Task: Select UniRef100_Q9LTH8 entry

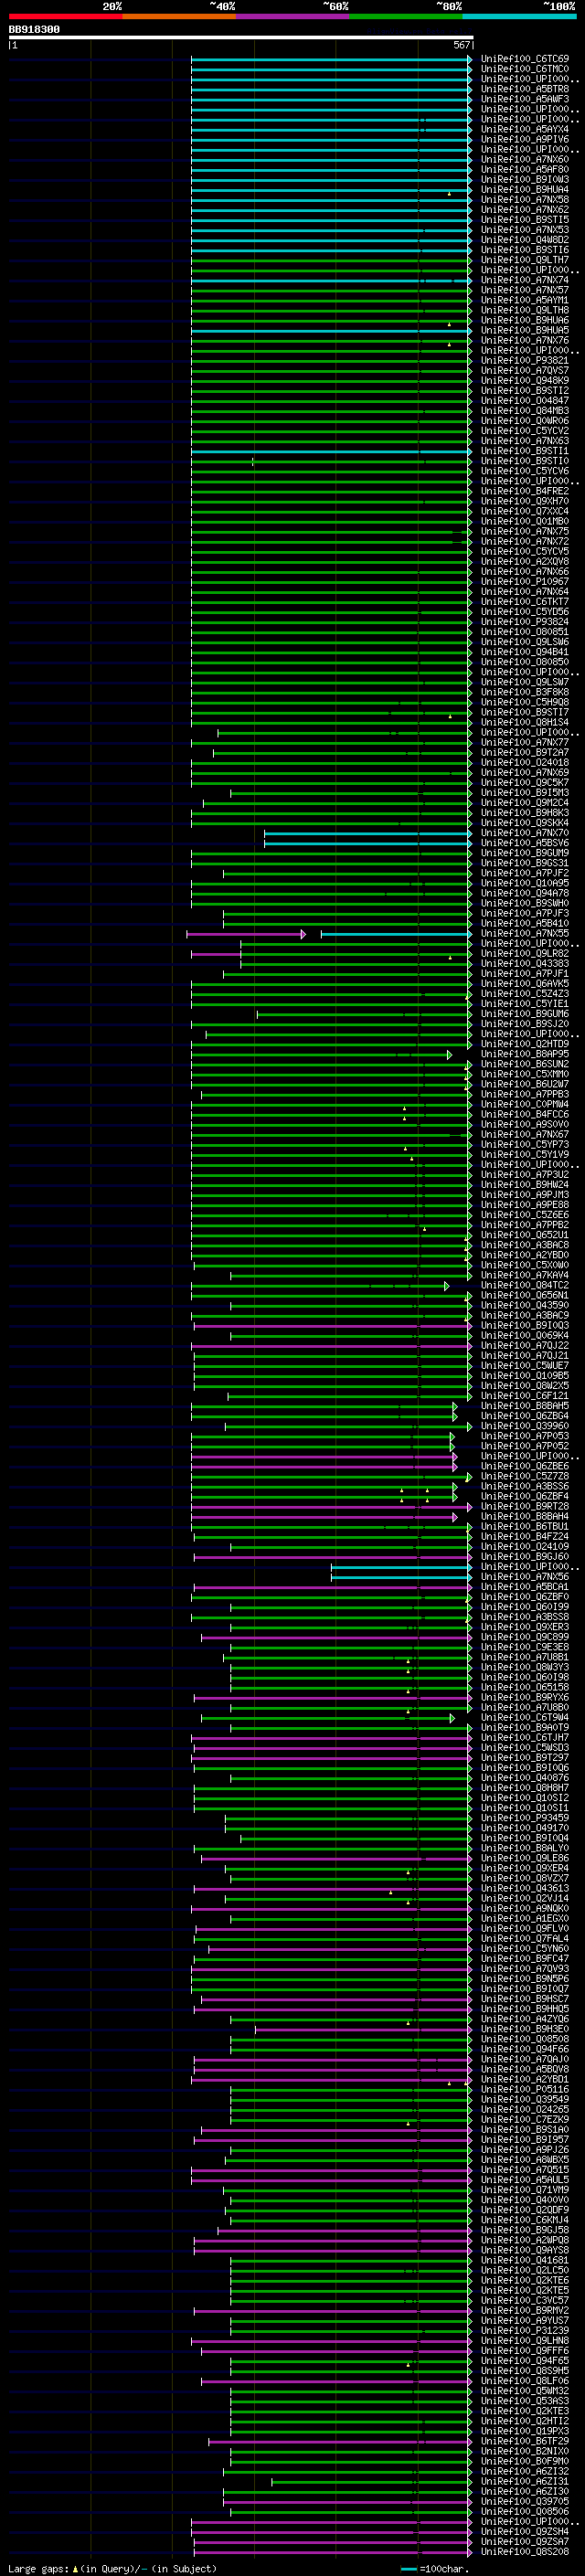Action: [525, 310]
